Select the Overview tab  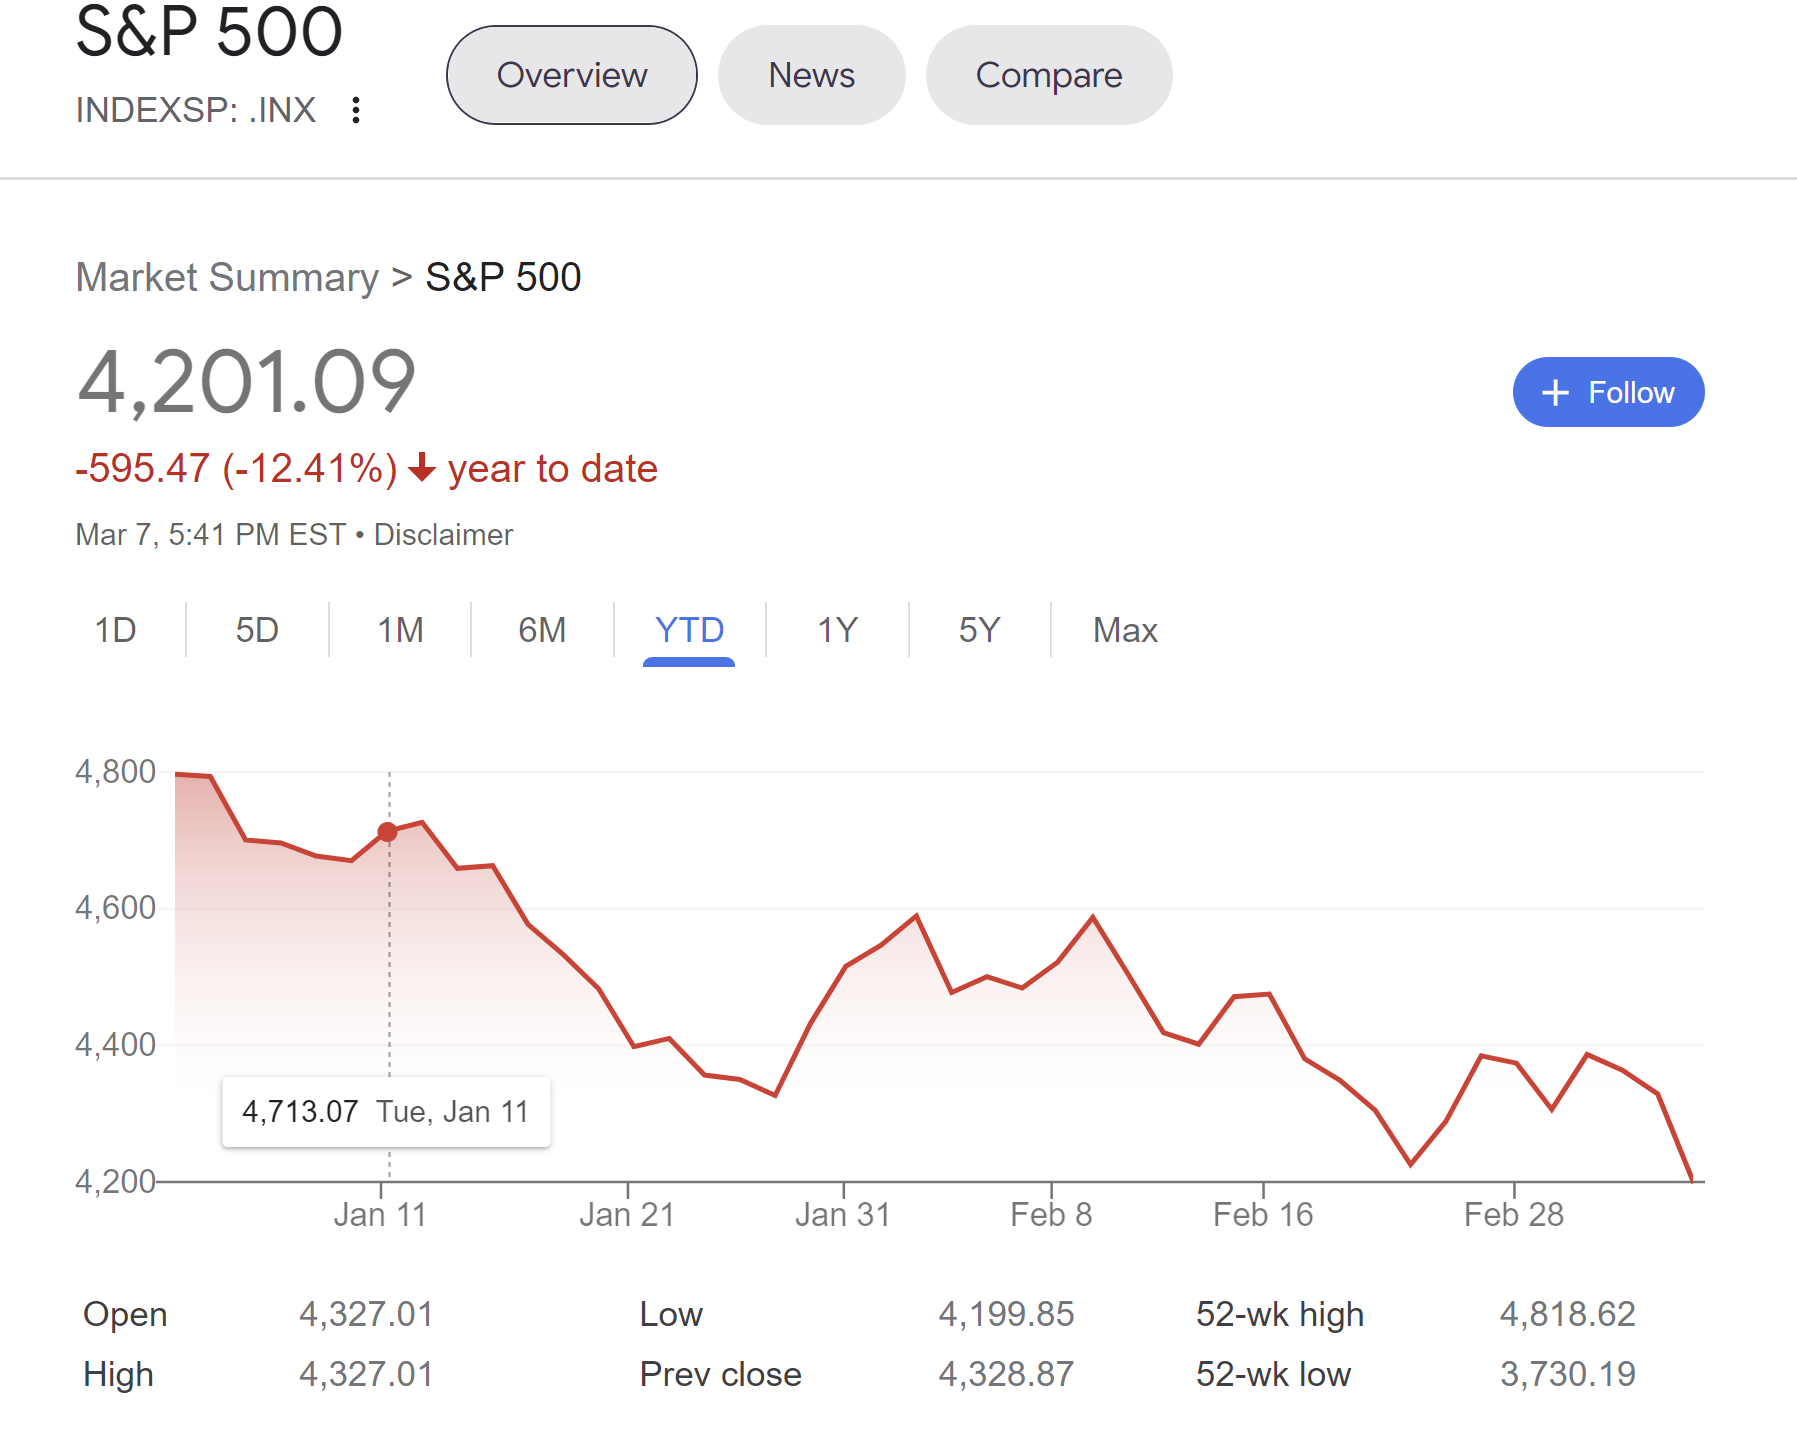pyautogui.click(x=572, y=75)
